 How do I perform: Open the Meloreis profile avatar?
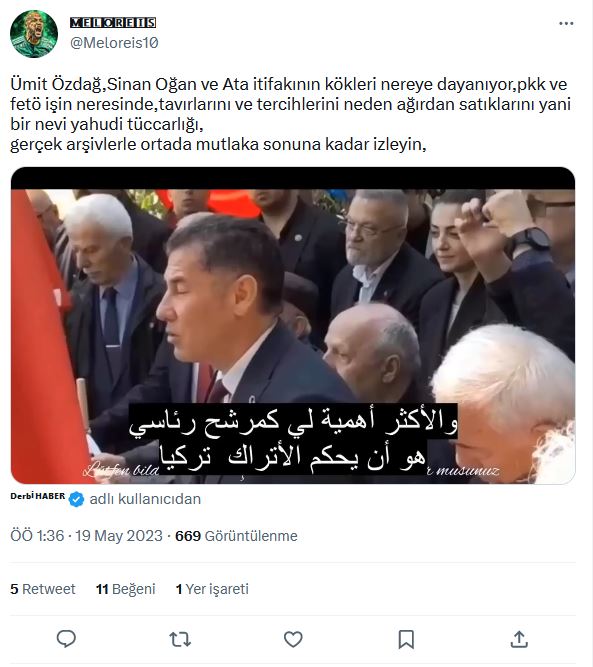[34, 34]
